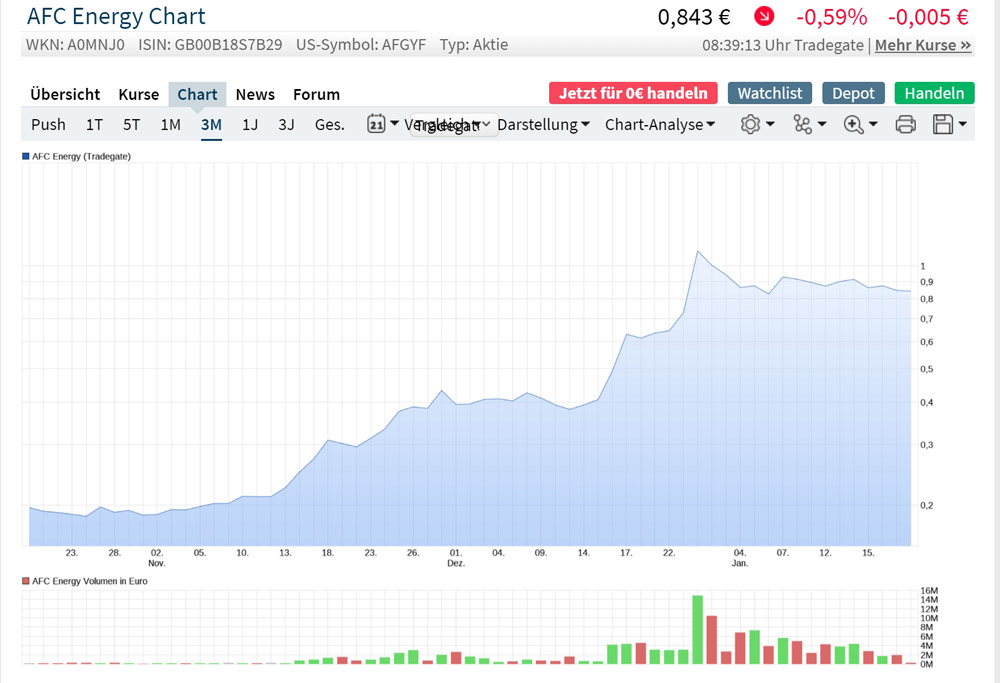Open the calendar date range icon
The image size is (1000, 683).
tap(376, 124)
